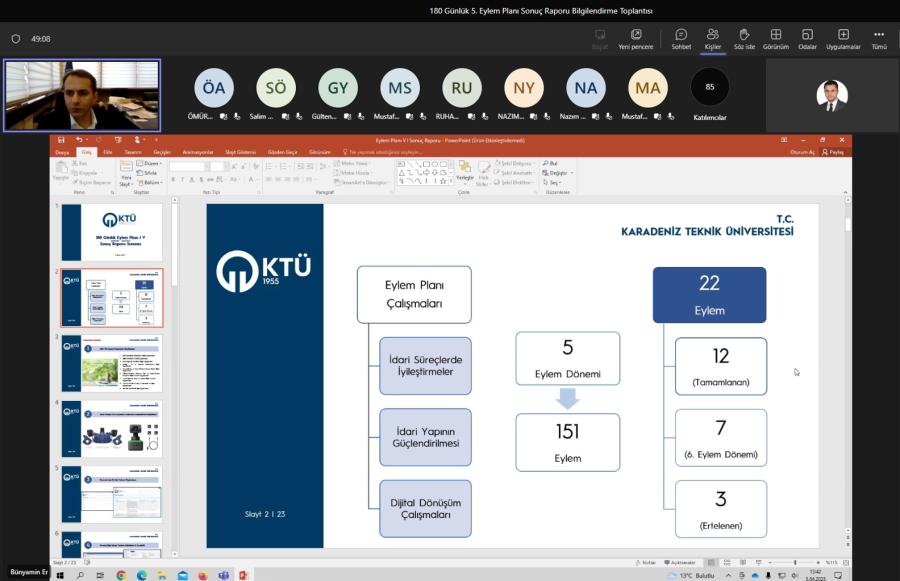Select slide 1 thumbnail with KTÜ title
The width and height of the screenshot is (900, 581).
[x=112, y=233]
